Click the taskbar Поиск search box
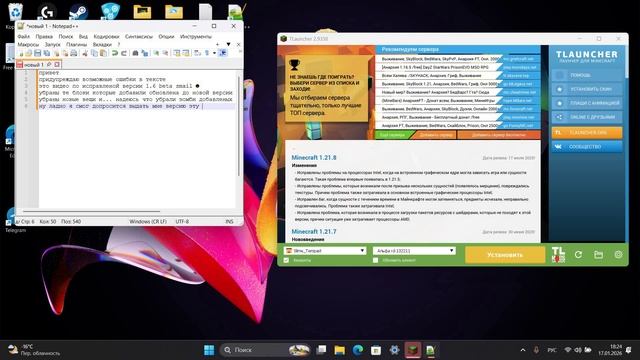Image resolution: width=640 pixels, height=360 pixels. [265, 350]
